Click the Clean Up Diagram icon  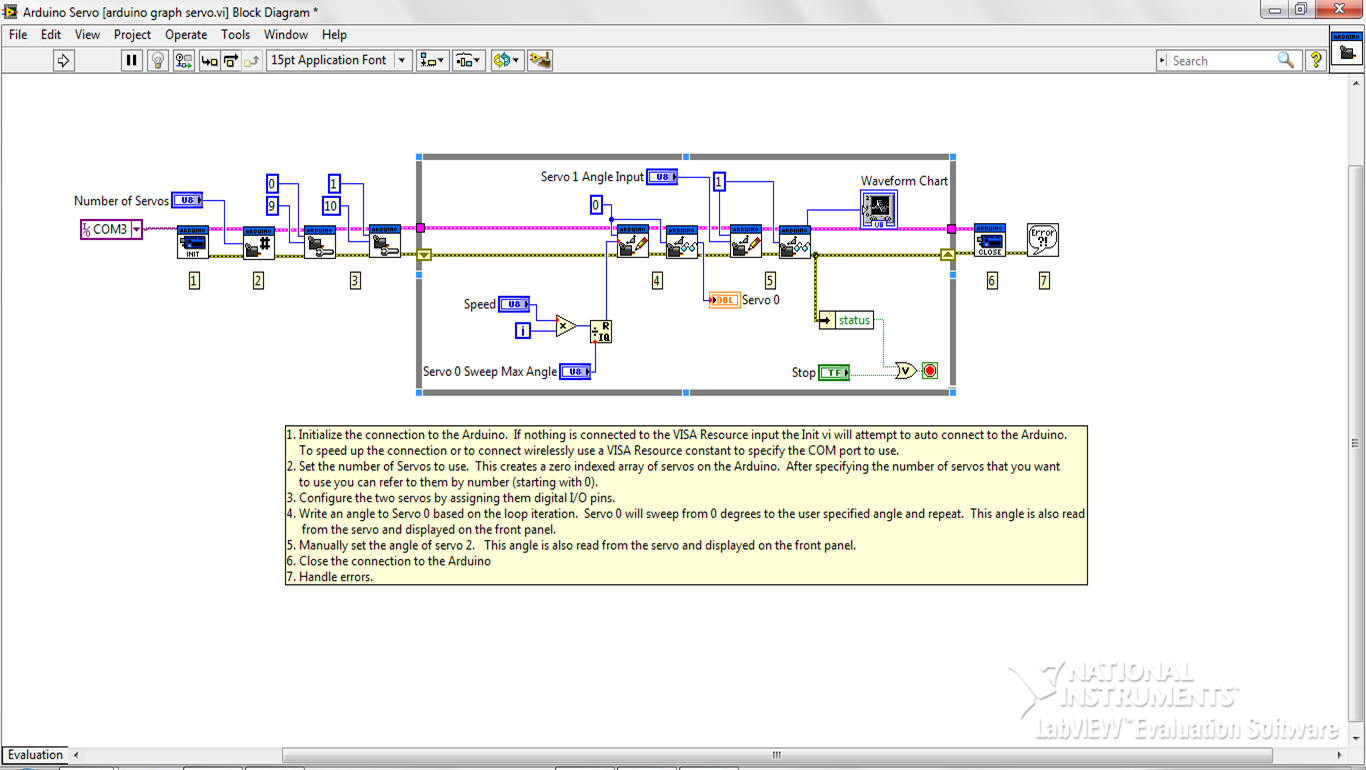pos(539,60)
